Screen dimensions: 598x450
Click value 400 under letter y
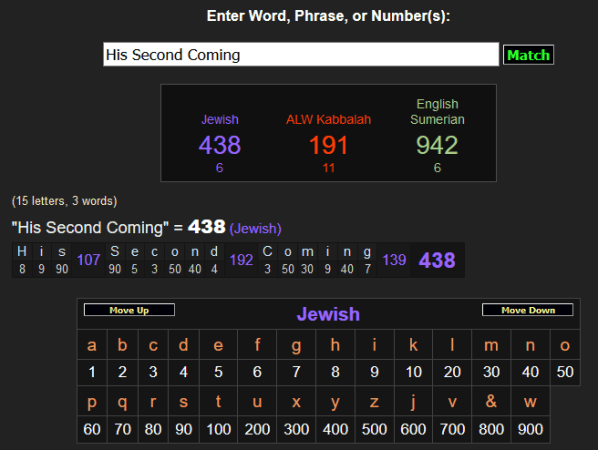[335, 429]
